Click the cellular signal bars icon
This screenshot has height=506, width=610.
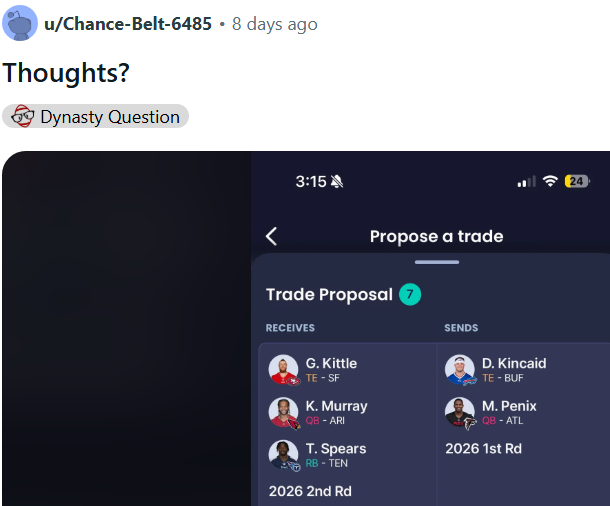tap(527, 182)
